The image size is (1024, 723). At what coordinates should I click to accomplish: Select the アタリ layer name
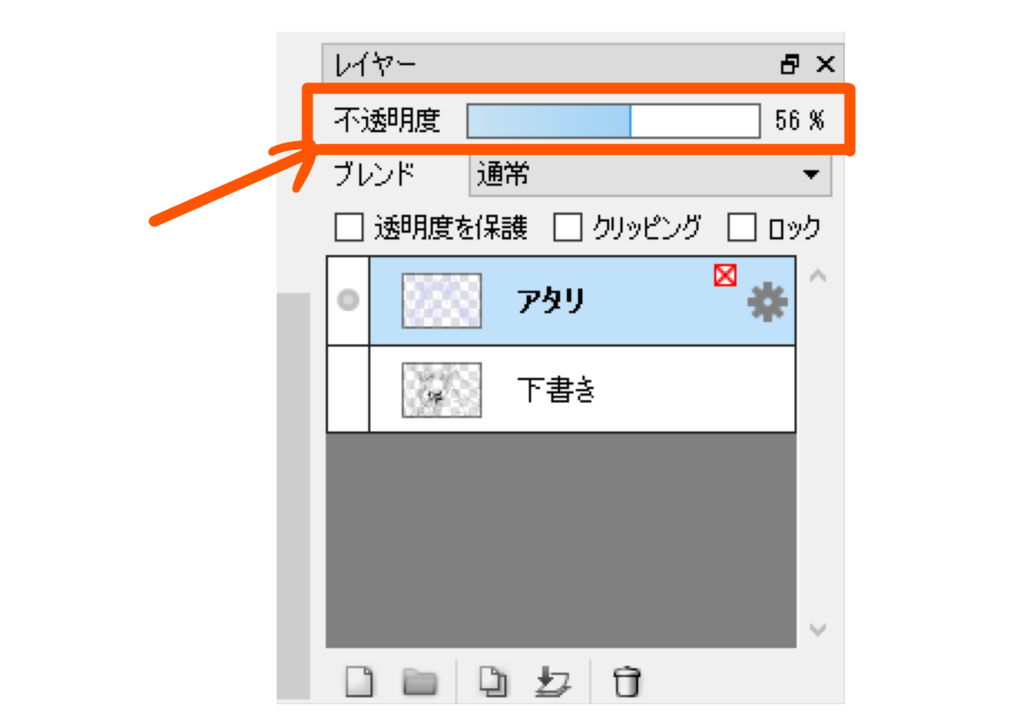pos(550,300)
